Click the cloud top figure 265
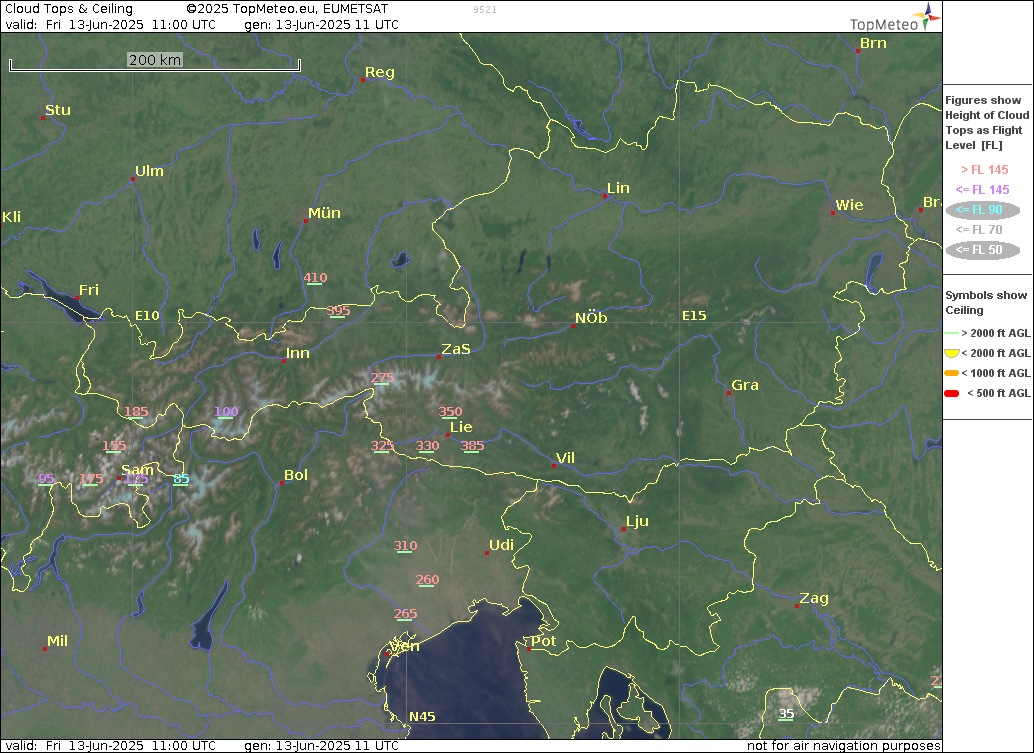This screenshot has width=1034, height=753. pyautogui.click(x=406, y=613)
